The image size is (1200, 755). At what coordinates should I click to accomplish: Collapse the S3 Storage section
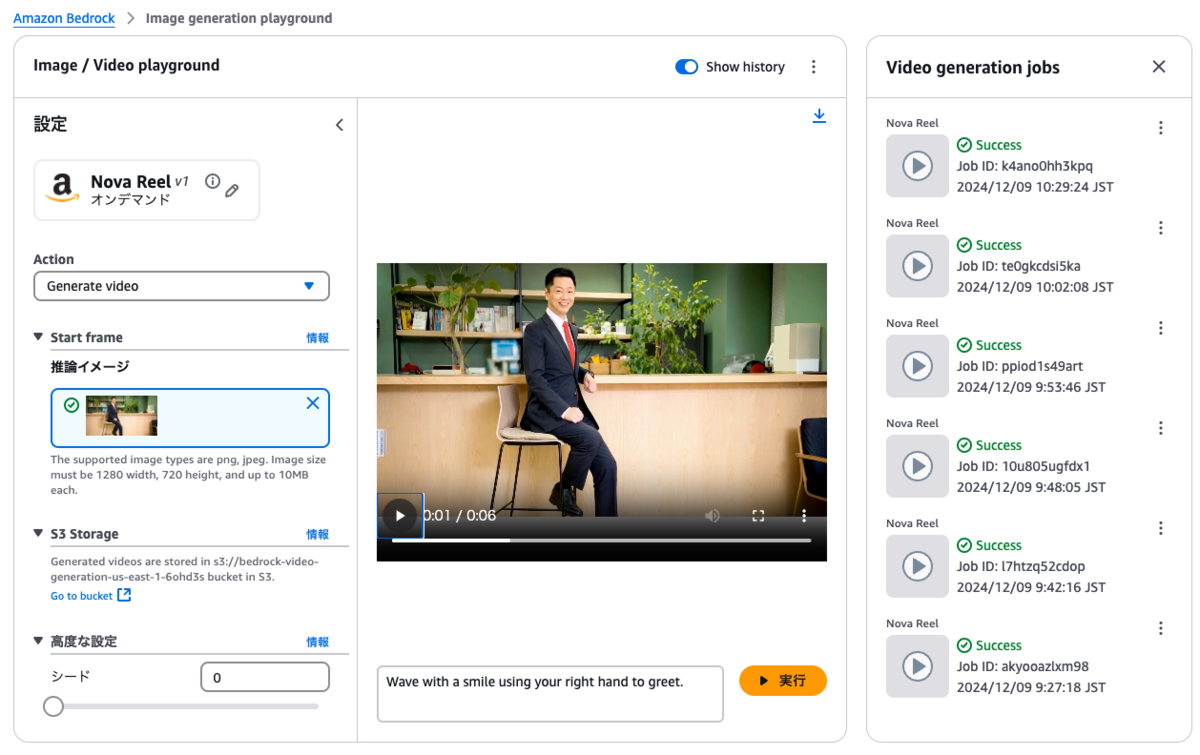pos(38,534)
